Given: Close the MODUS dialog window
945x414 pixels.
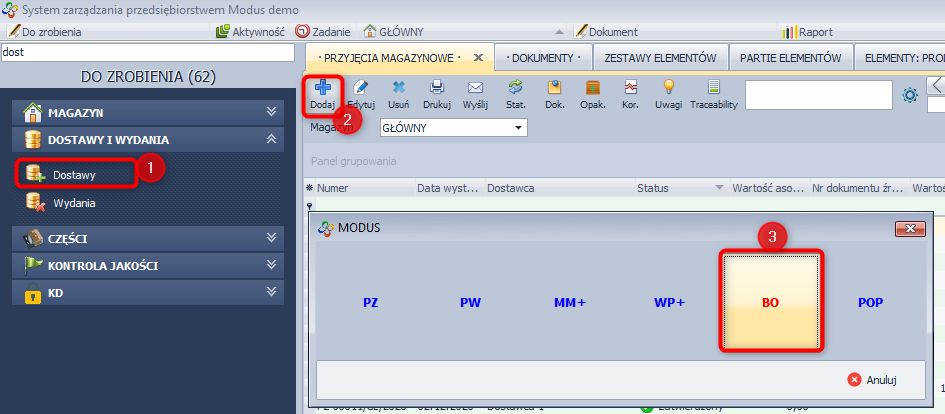Looking at the screenshot, I should pos(911,228).
